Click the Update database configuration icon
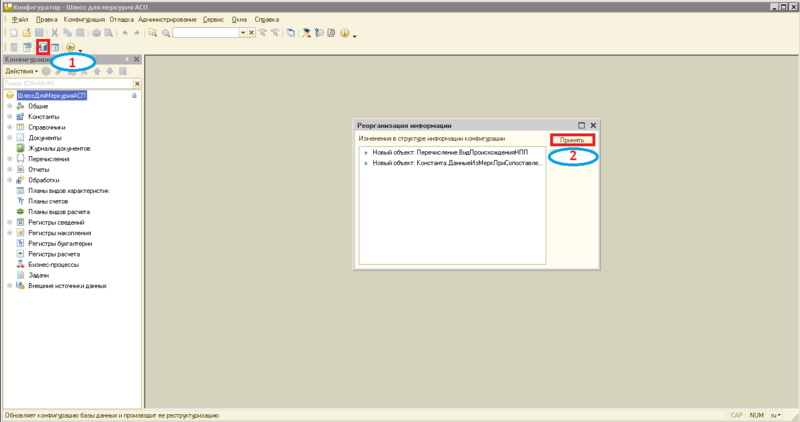The image size is (800, 422). (x=43, y=47)
